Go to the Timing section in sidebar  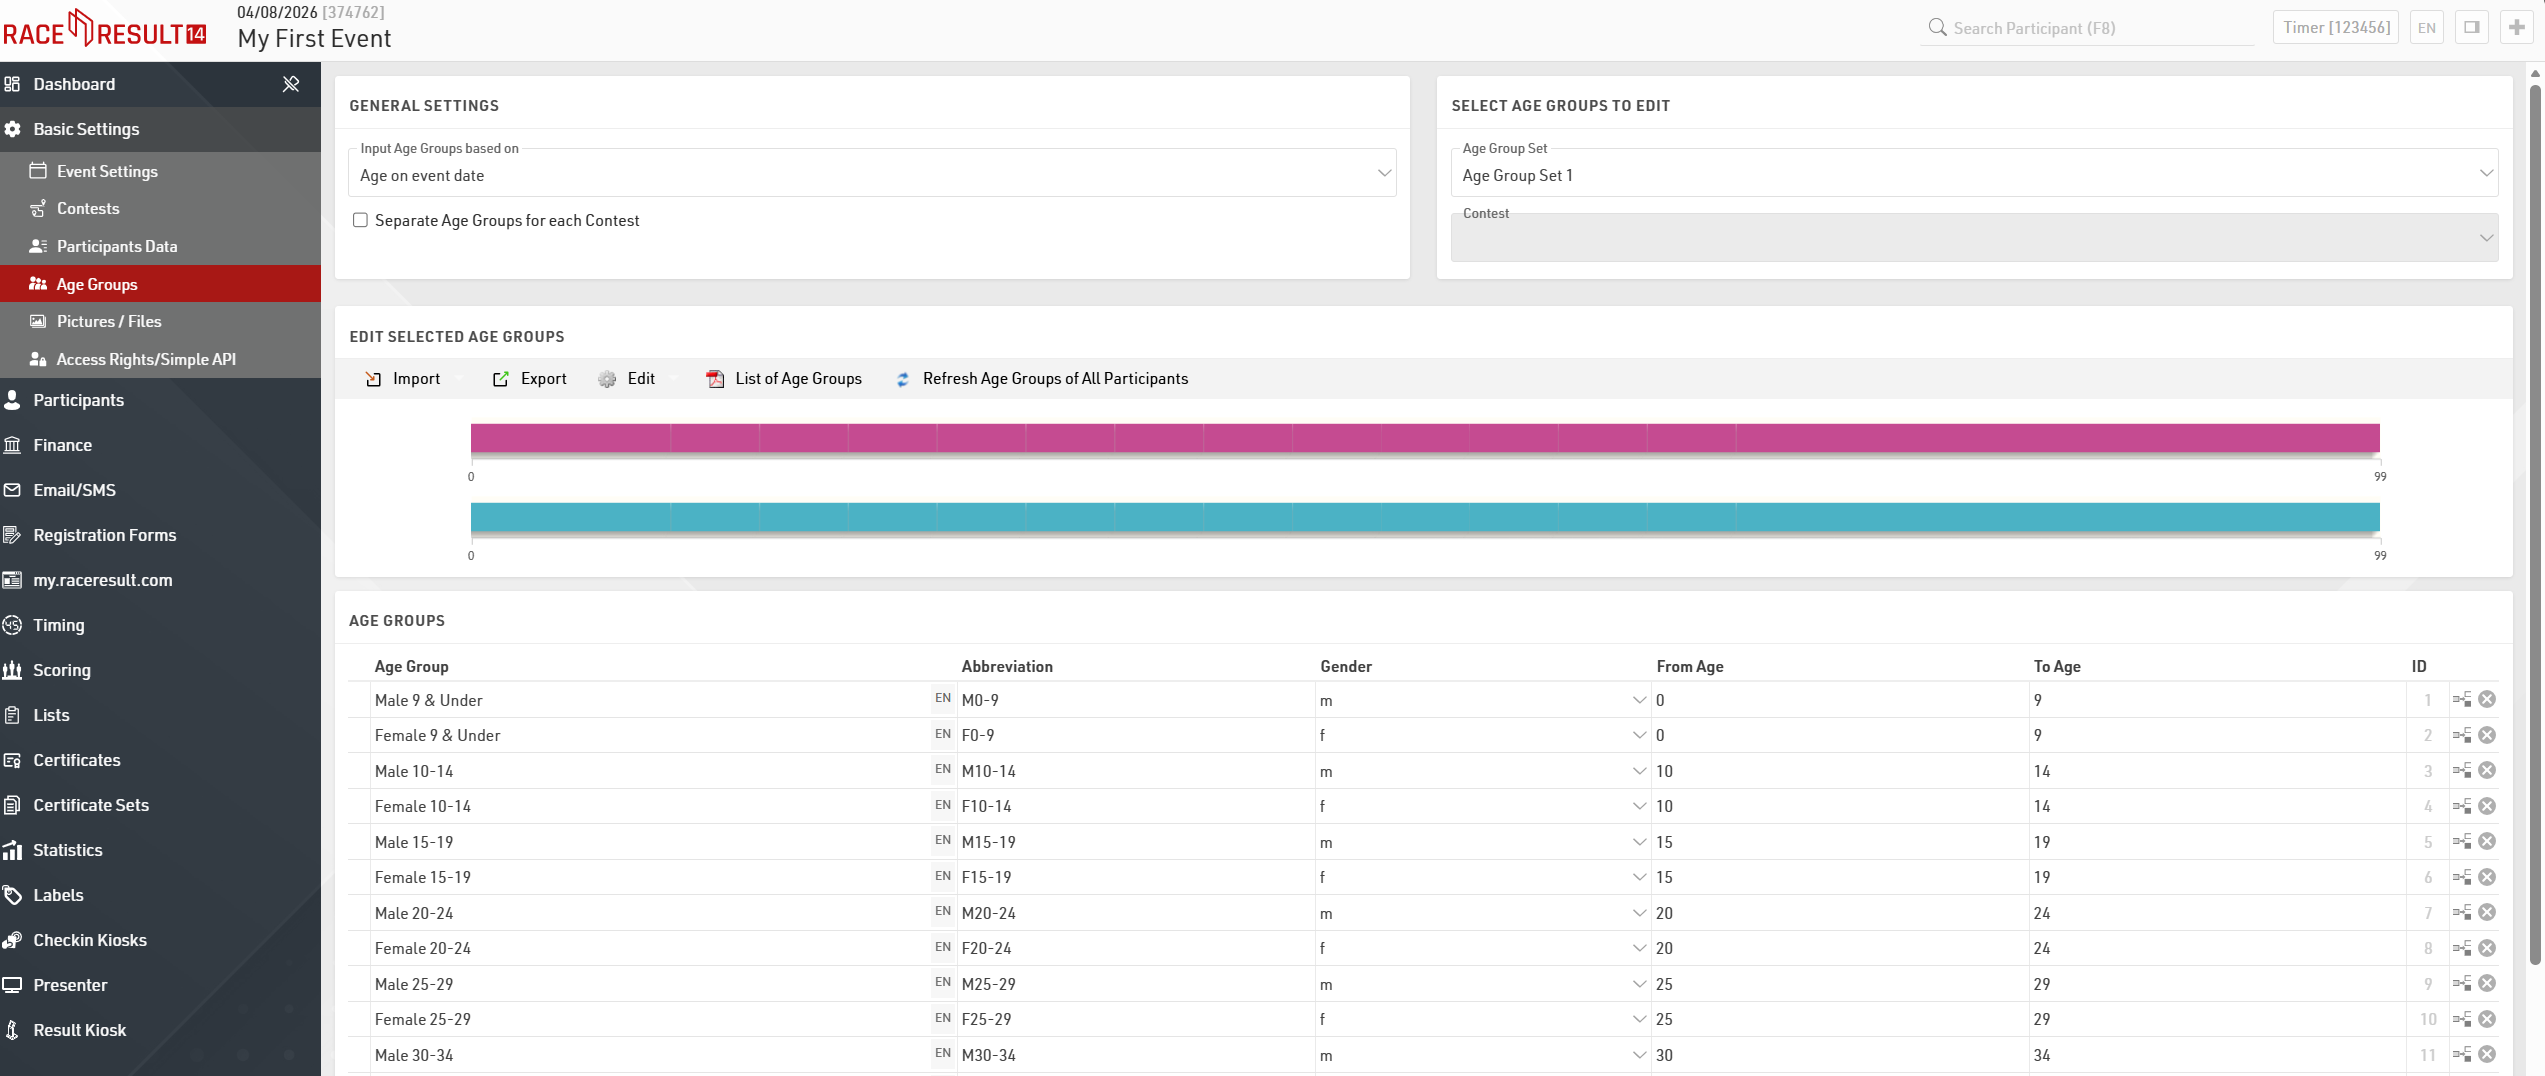point(58,625)
